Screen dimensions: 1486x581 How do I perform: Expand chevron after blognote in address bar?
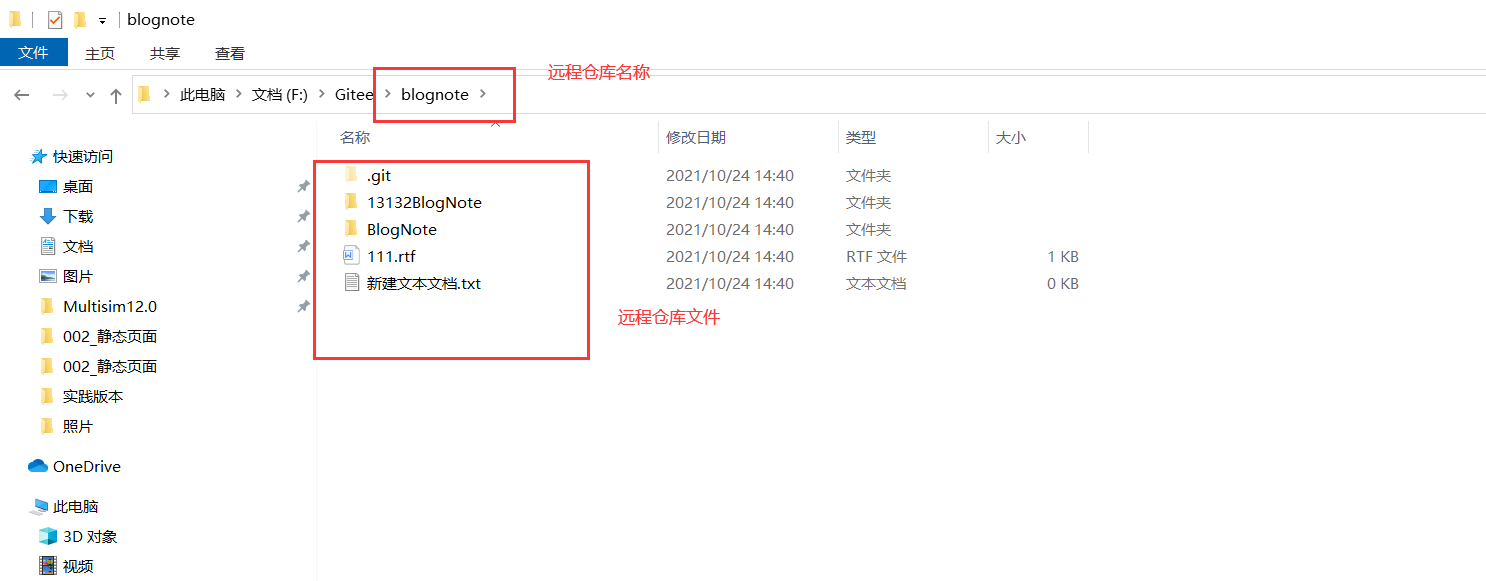[x=483, y=94]
